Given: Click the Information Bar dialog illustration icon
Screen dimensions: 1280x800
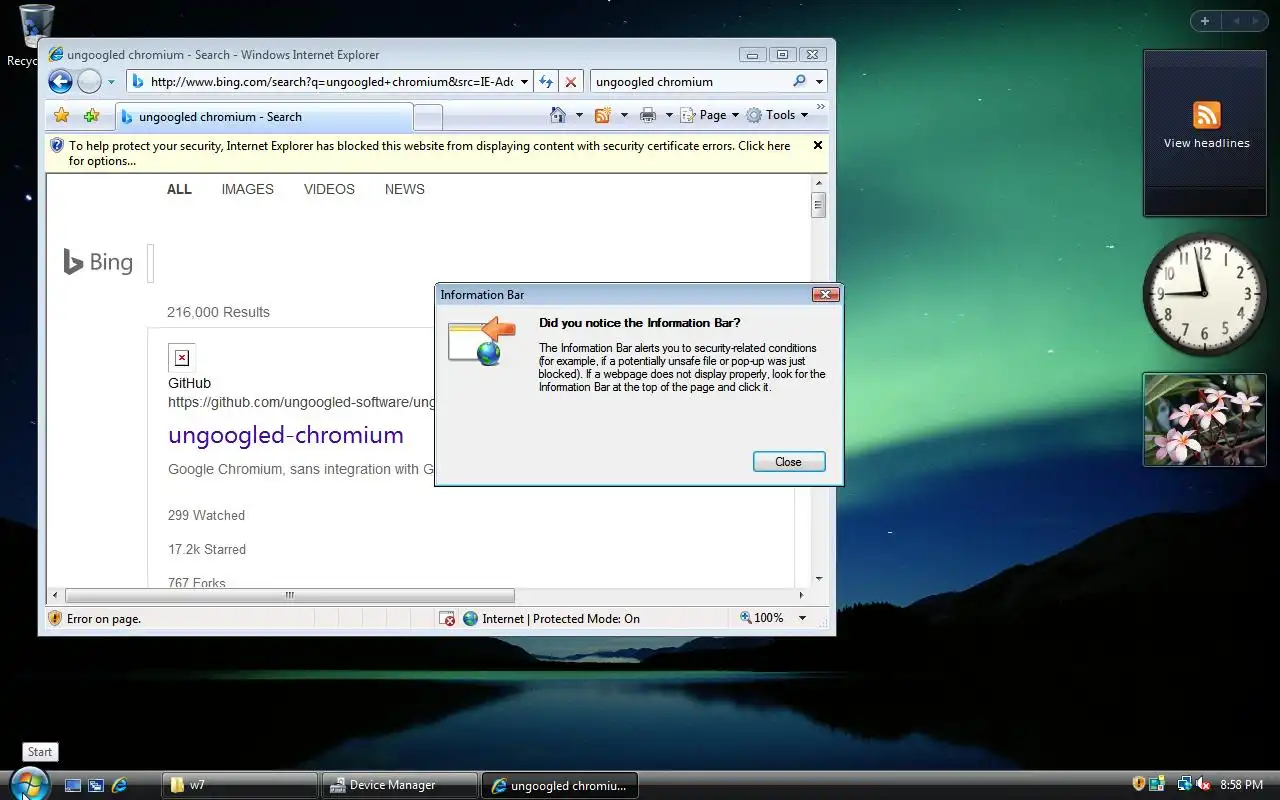Looking at the screenshot, I should tap(481, 341).
